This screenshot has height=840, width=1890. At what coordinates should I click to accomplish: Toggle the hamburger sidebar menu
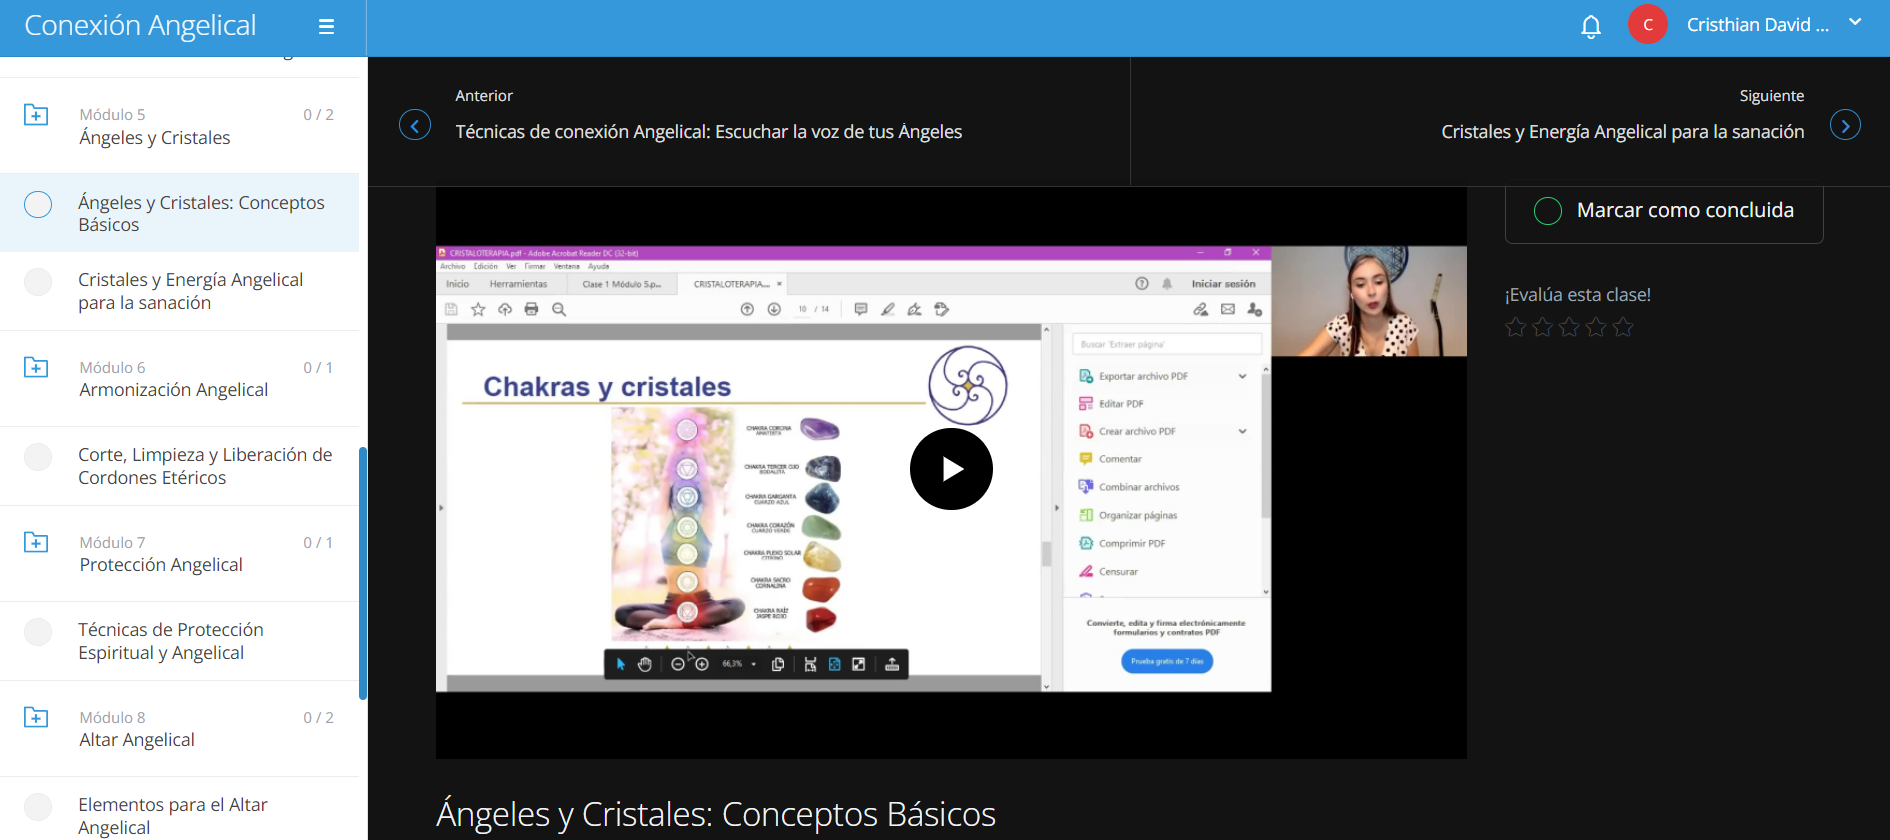[x=326, y=27]
